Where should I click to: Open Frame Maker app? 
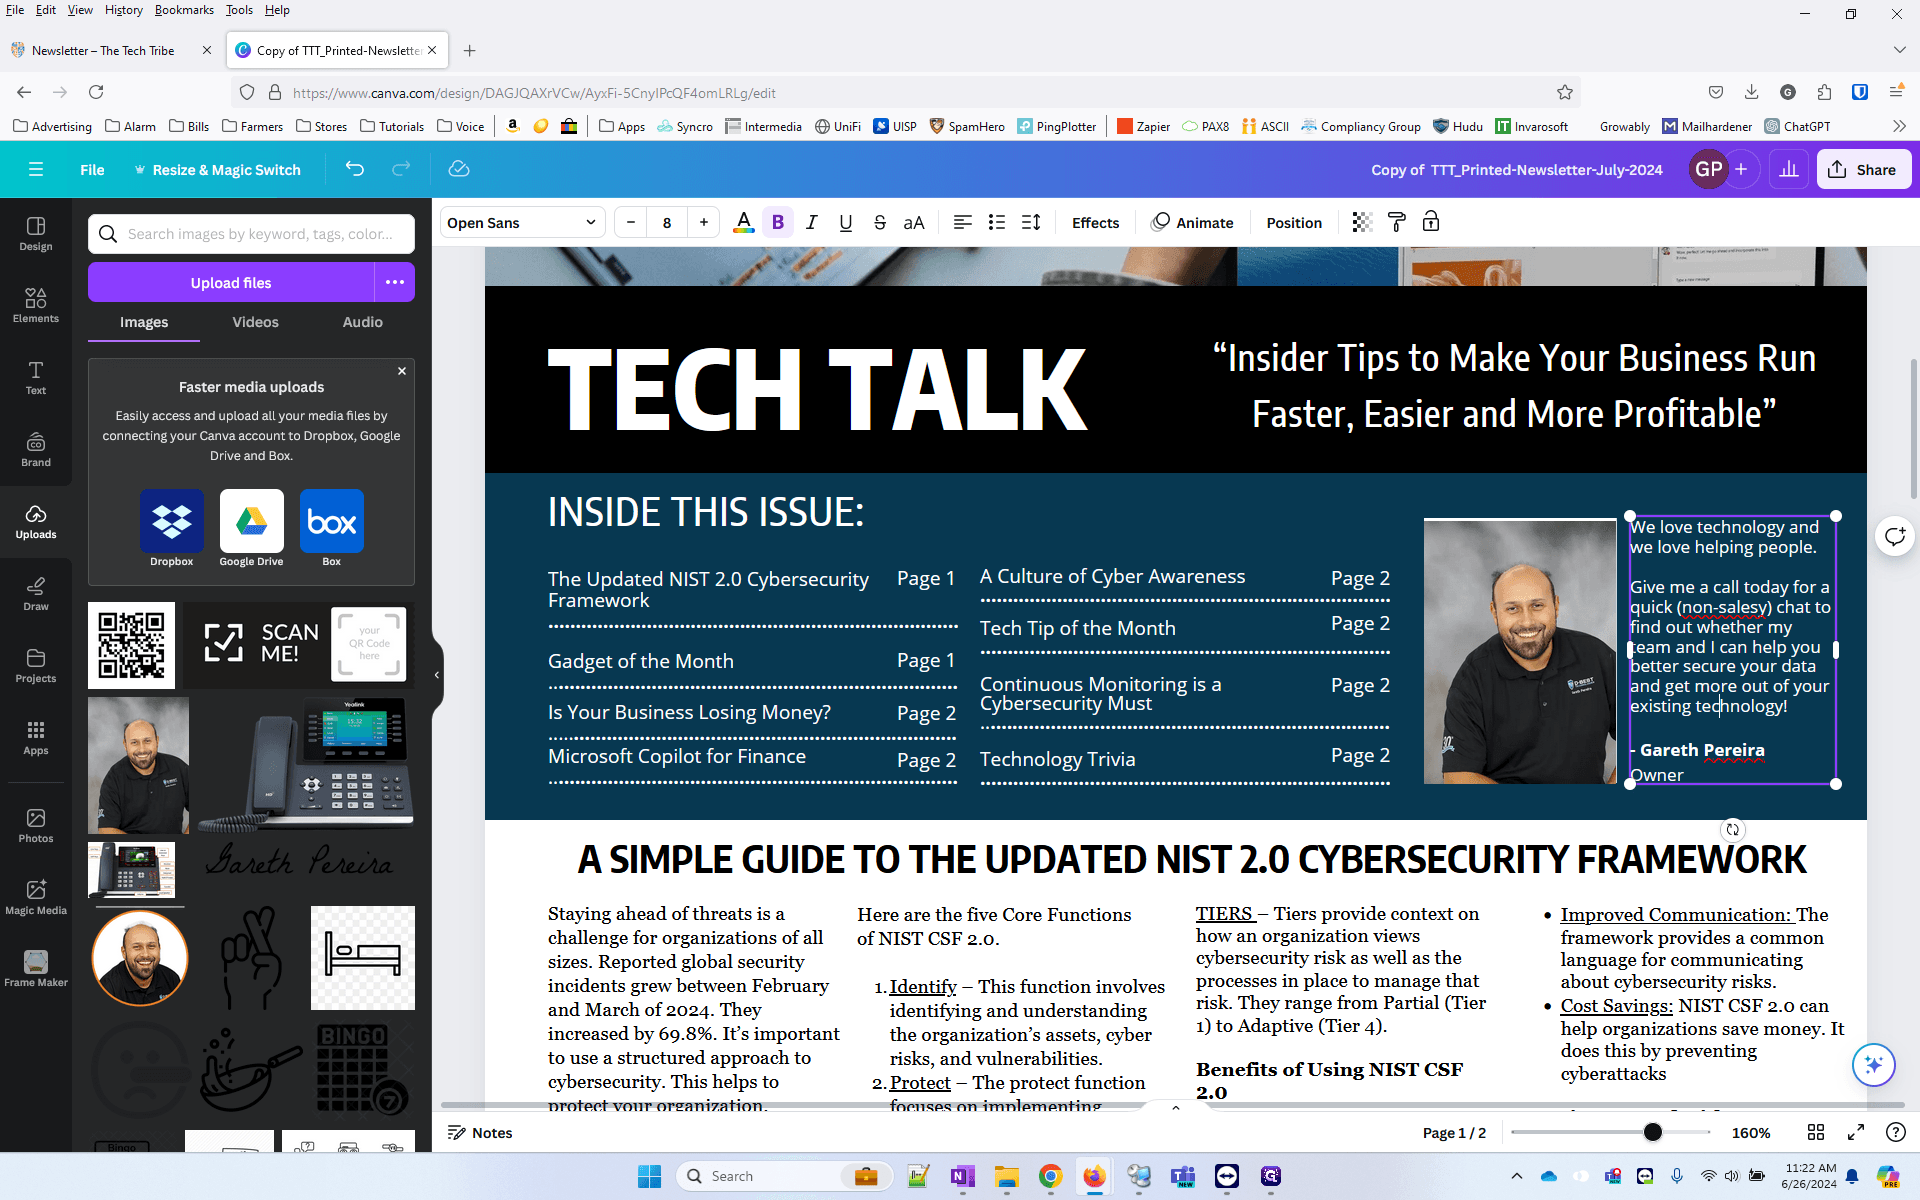pyautogui.click(x=36, y=970)
